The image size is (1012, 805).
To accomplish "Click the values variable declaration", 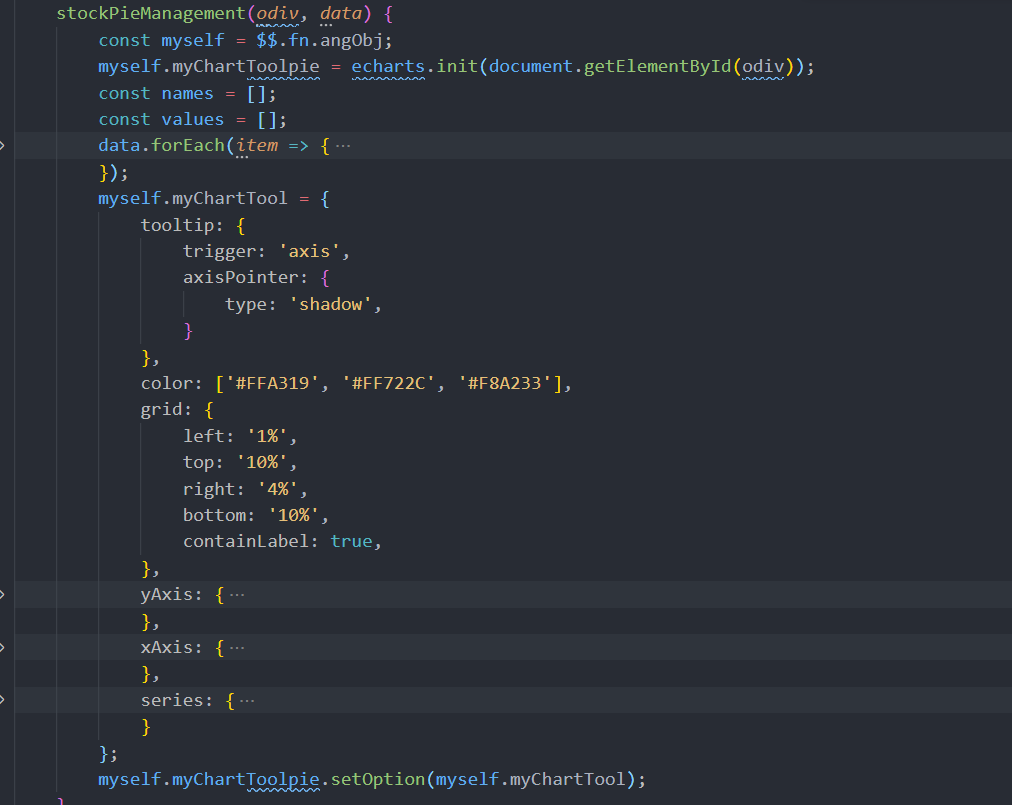I will pos(192,119).
